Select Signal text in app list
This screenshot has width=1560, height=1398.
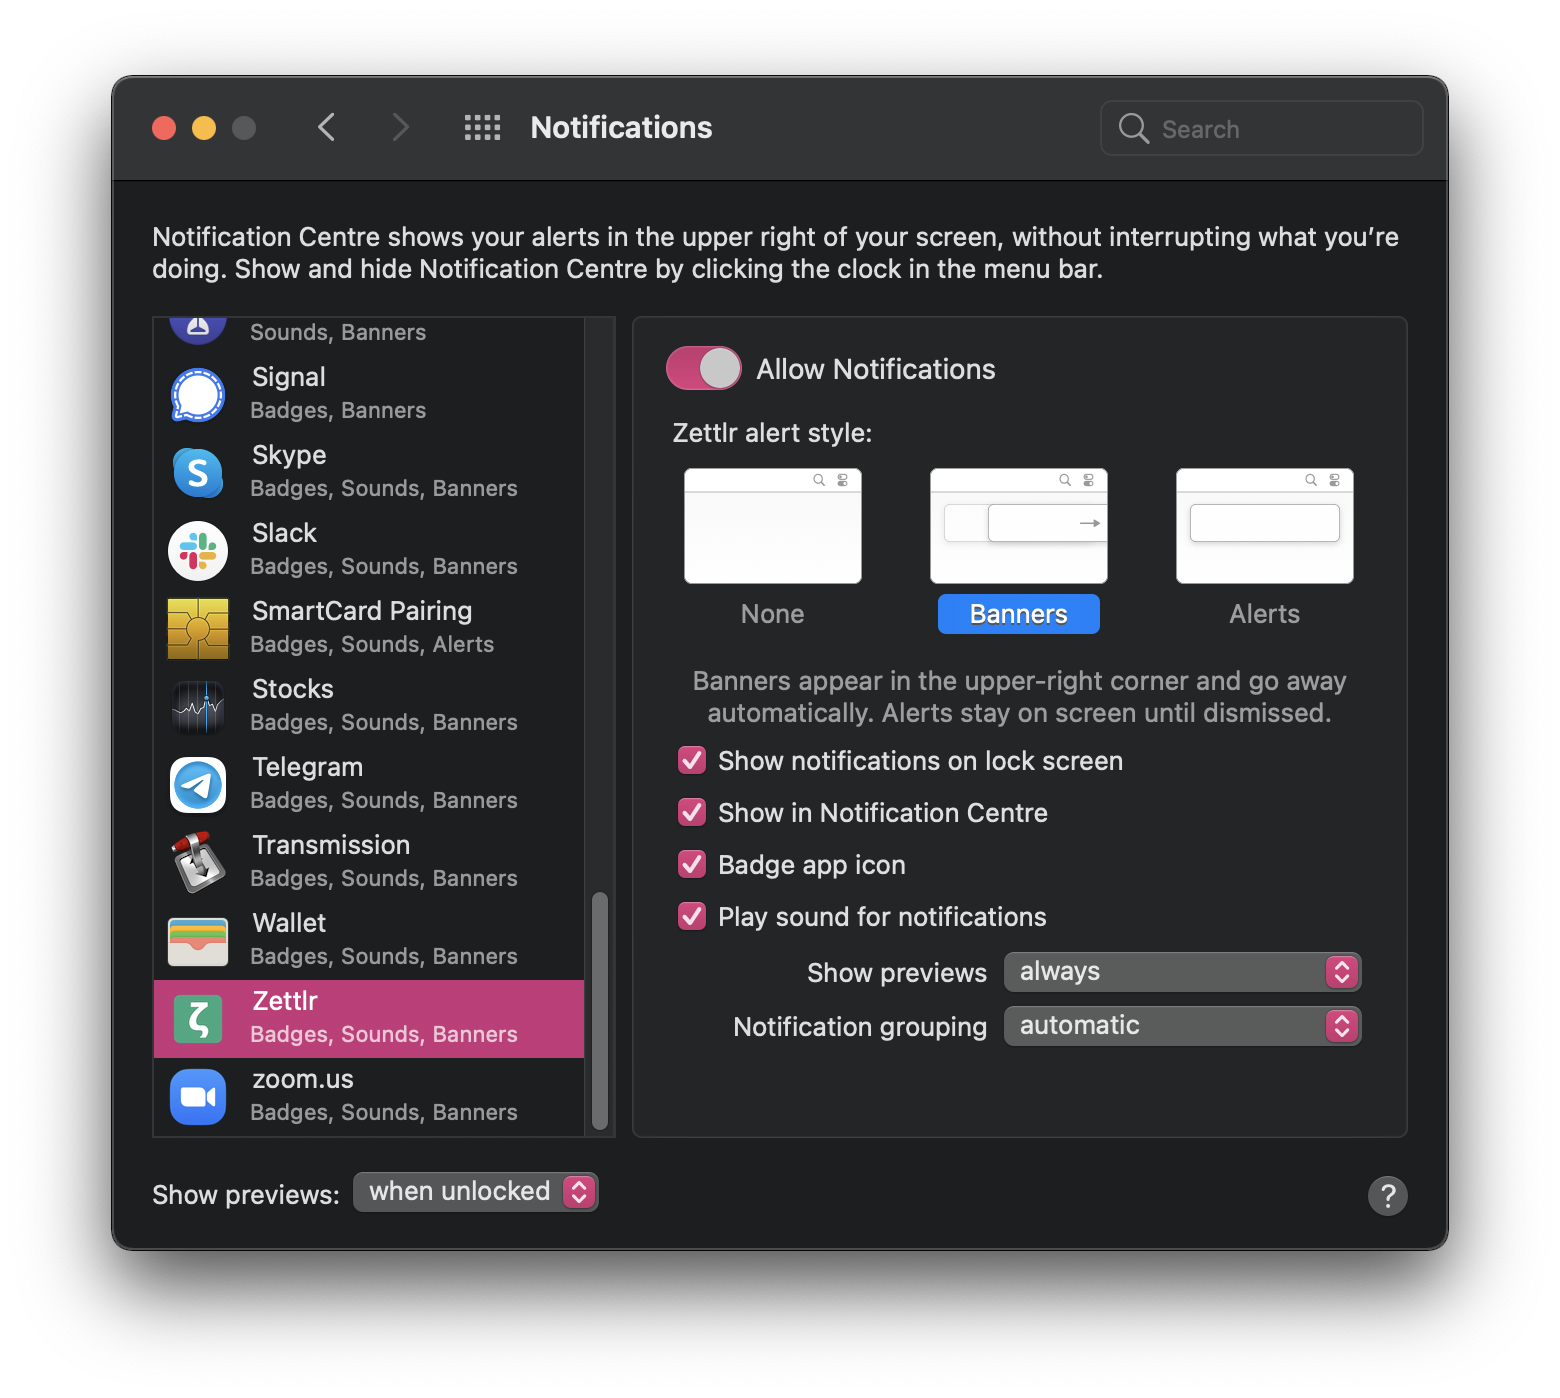288,377
